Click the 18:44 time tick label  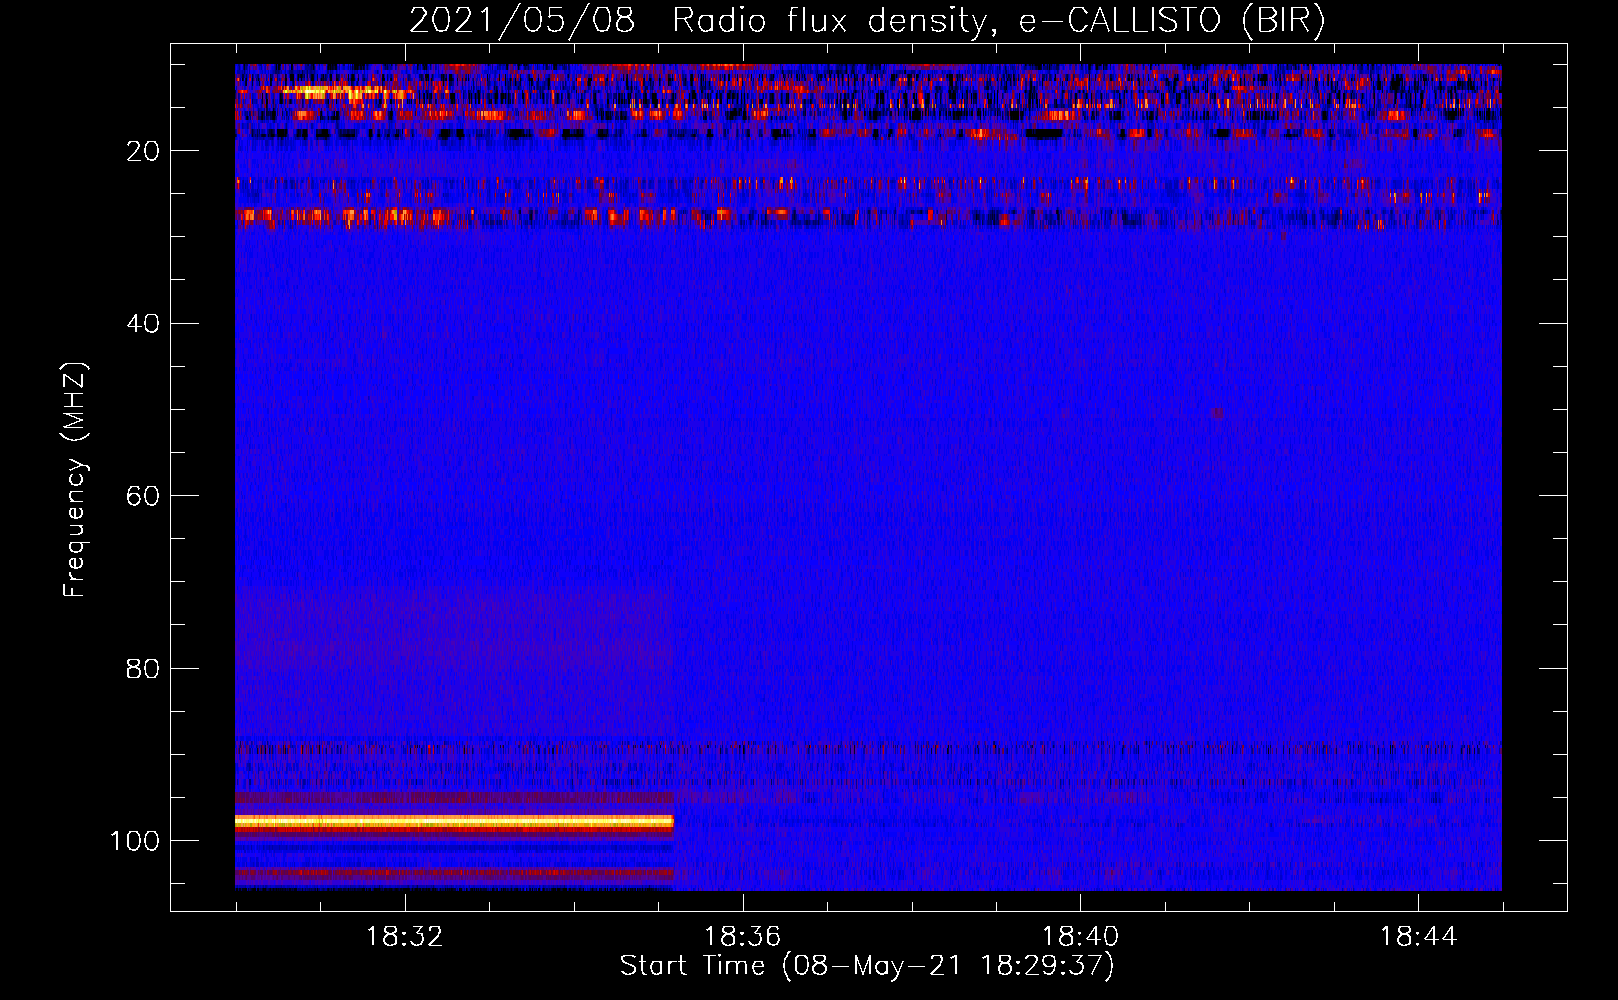[1418, 937]
